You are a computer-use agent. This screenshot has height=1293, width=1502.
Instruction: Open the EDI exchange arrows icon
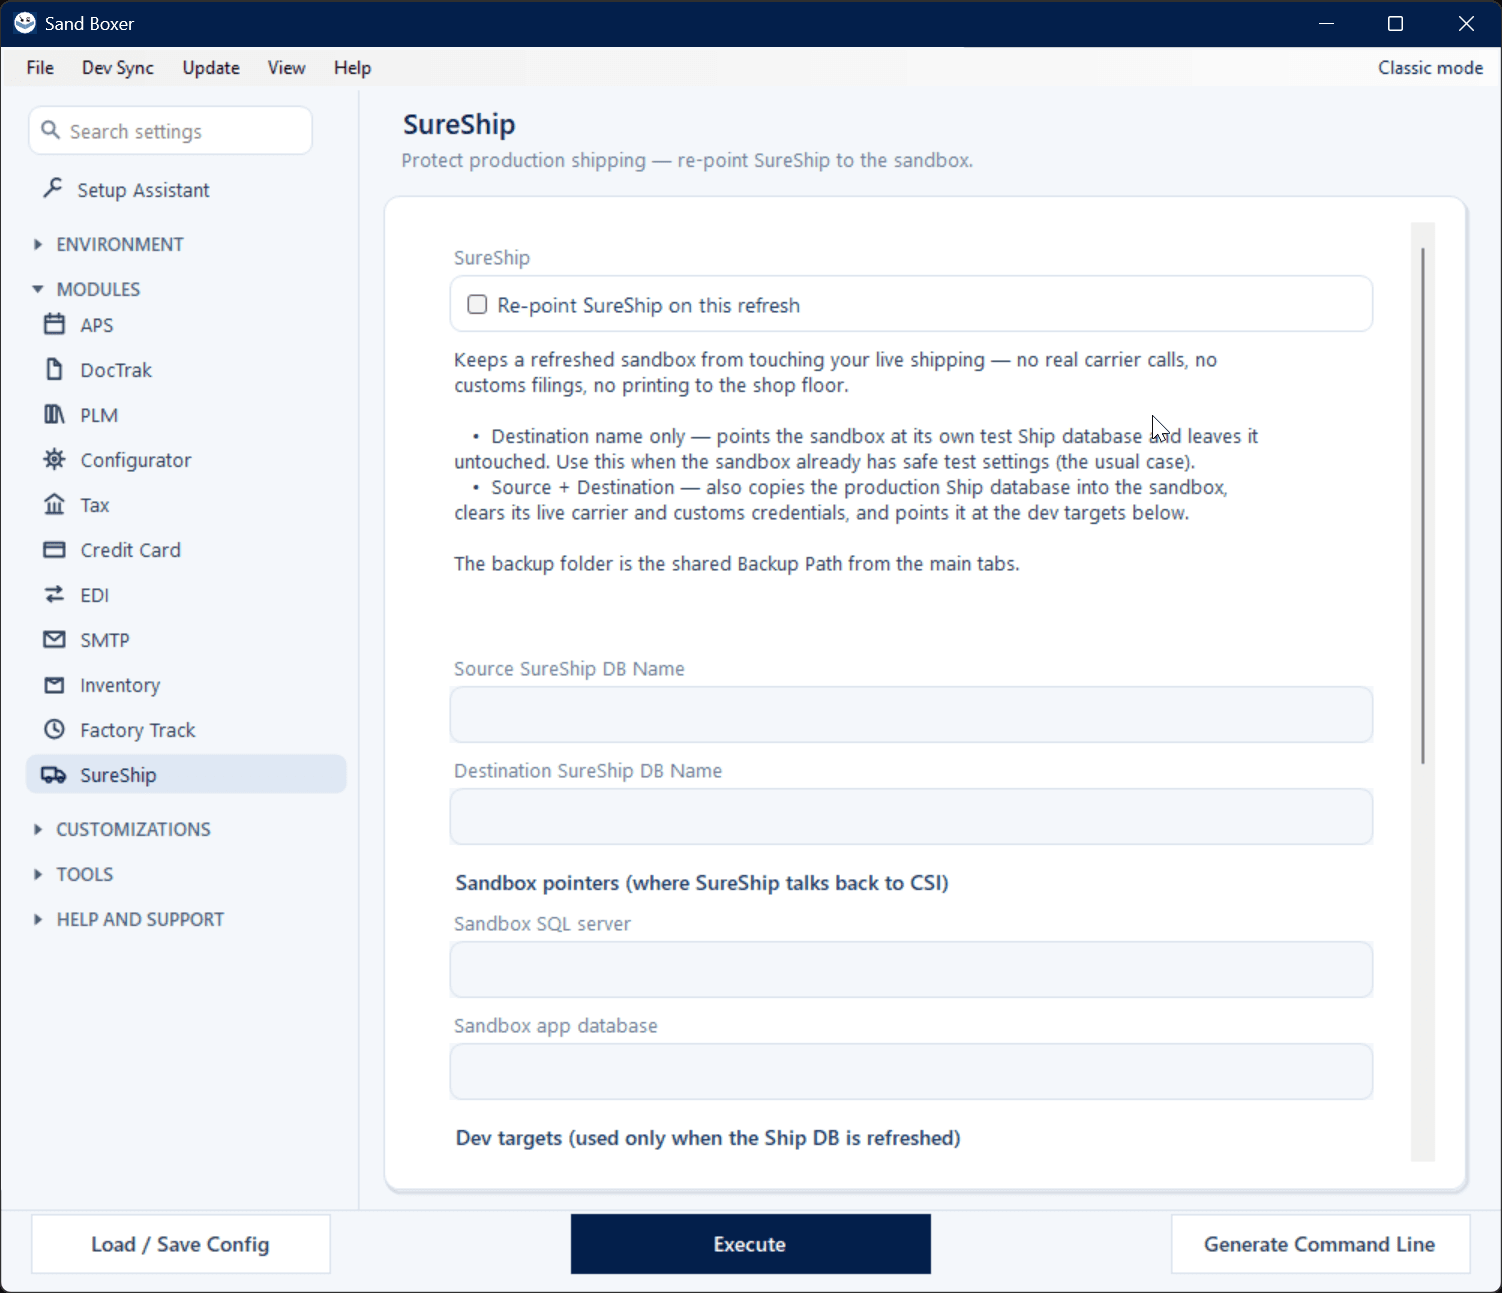[x=54, y=594]
